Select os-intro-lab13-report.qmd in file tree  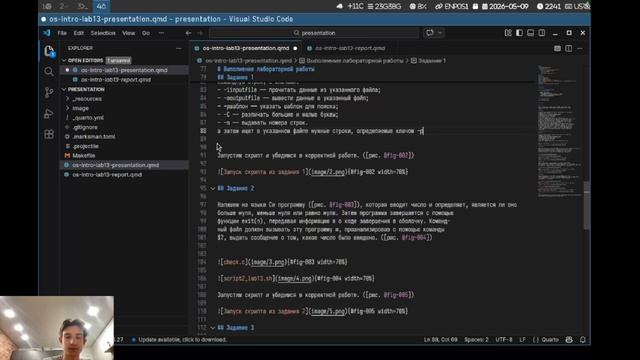point(107,174)
